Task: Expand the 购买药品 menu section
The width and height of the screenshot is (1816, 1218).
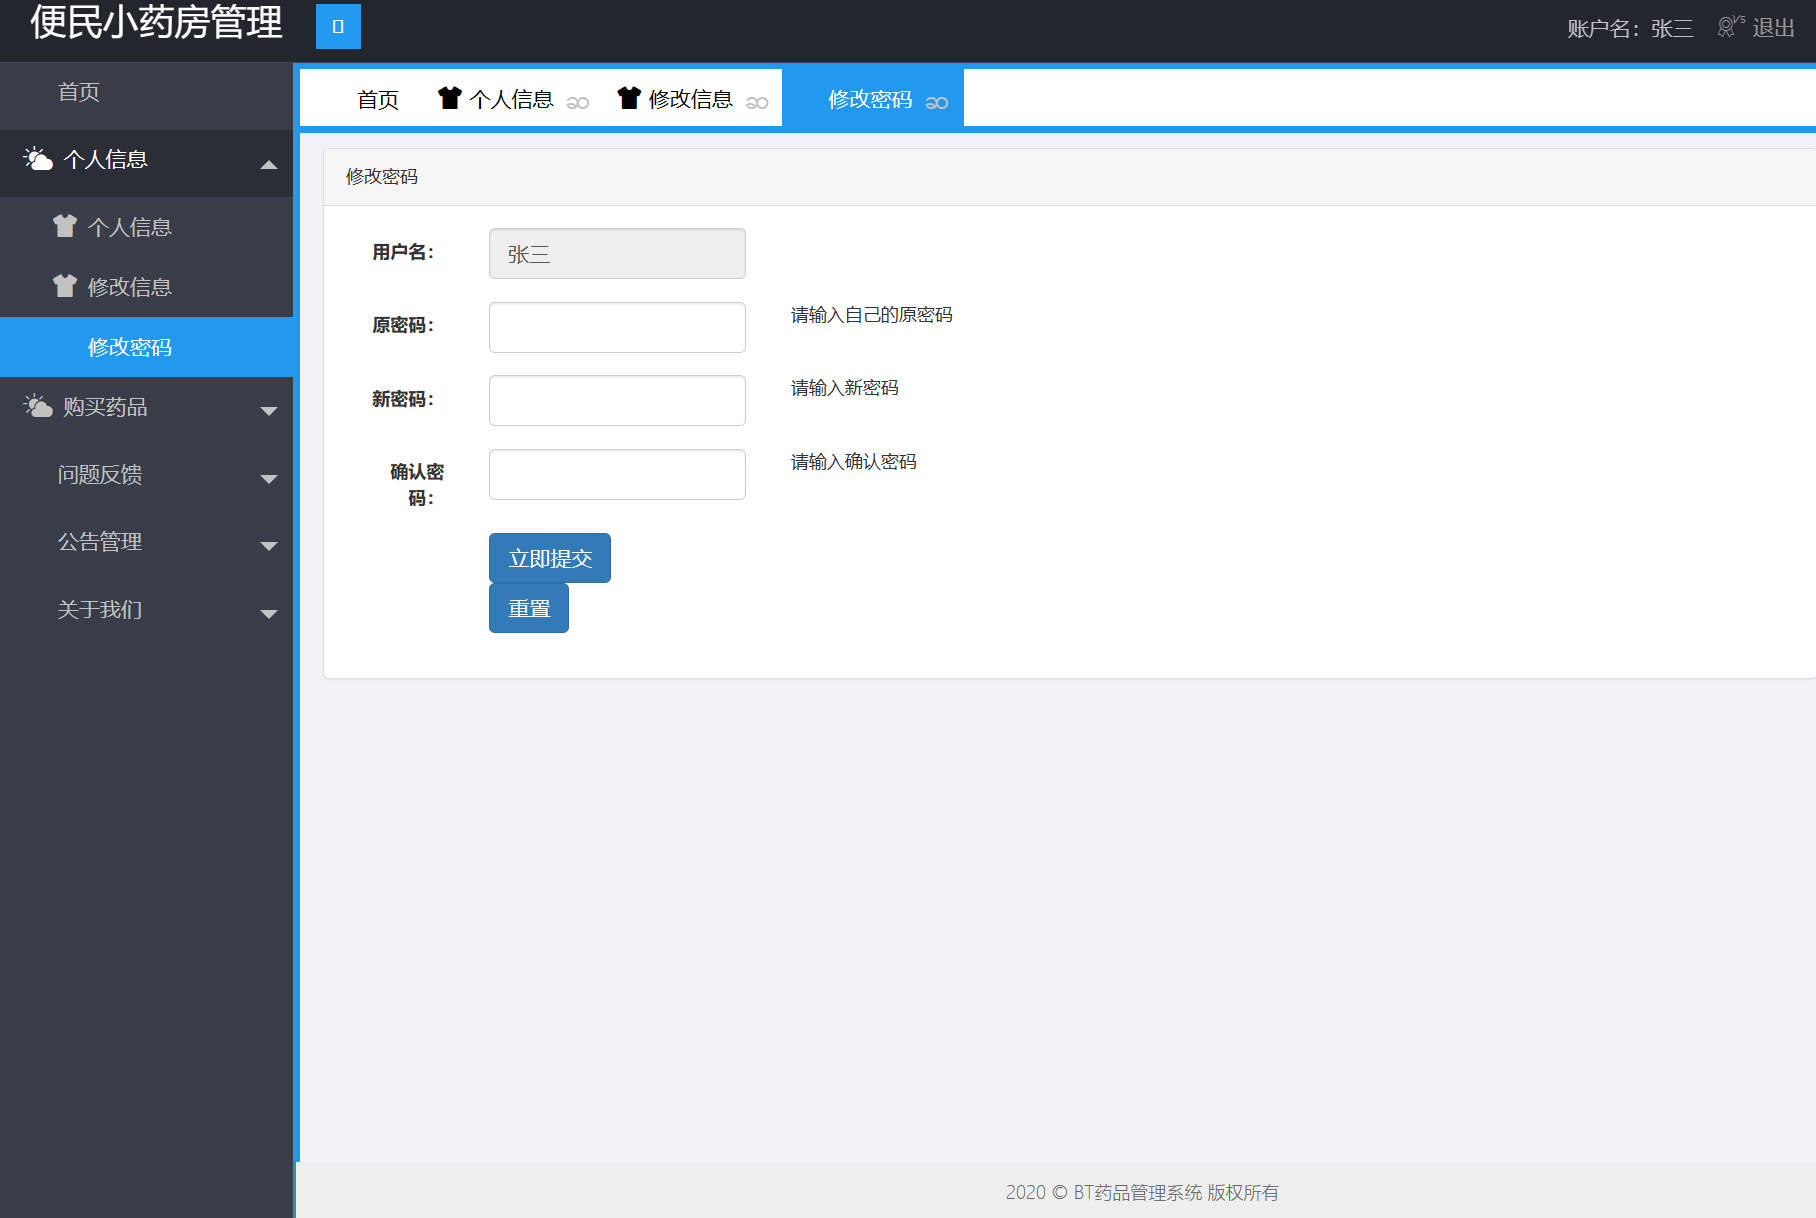Action: tap(268, 410)
